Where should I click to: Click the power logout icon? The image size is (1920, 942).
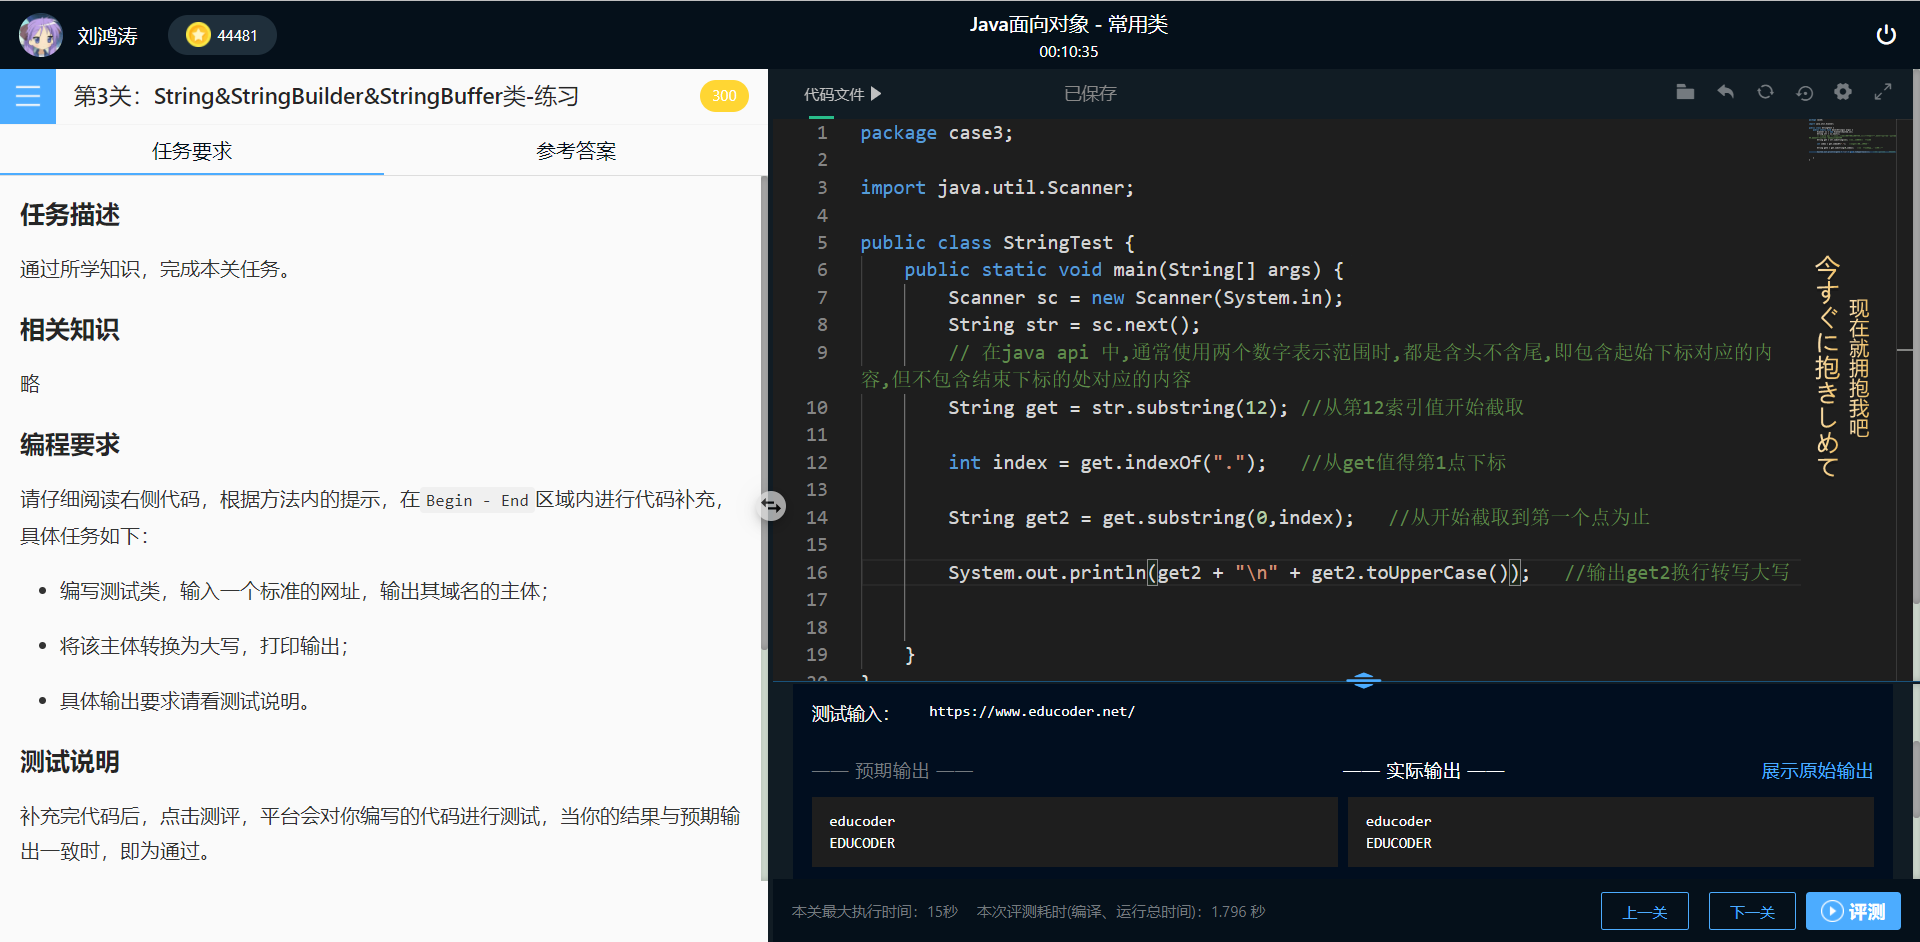[1887, 34]
